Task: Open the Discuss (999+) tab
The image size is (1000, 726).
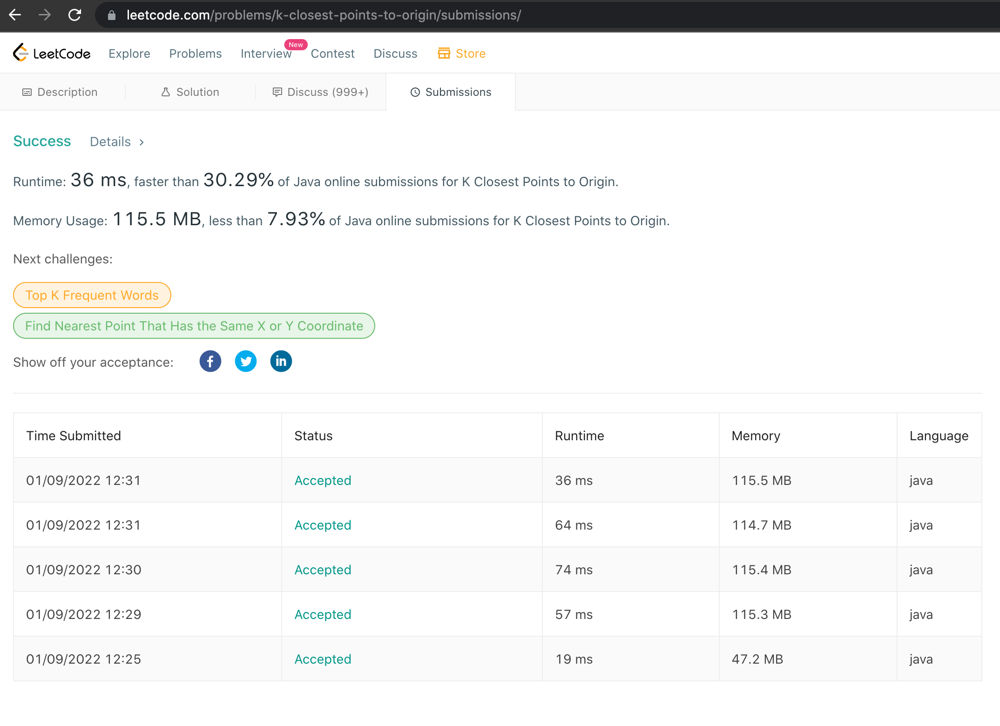Action: coord(320,92)
